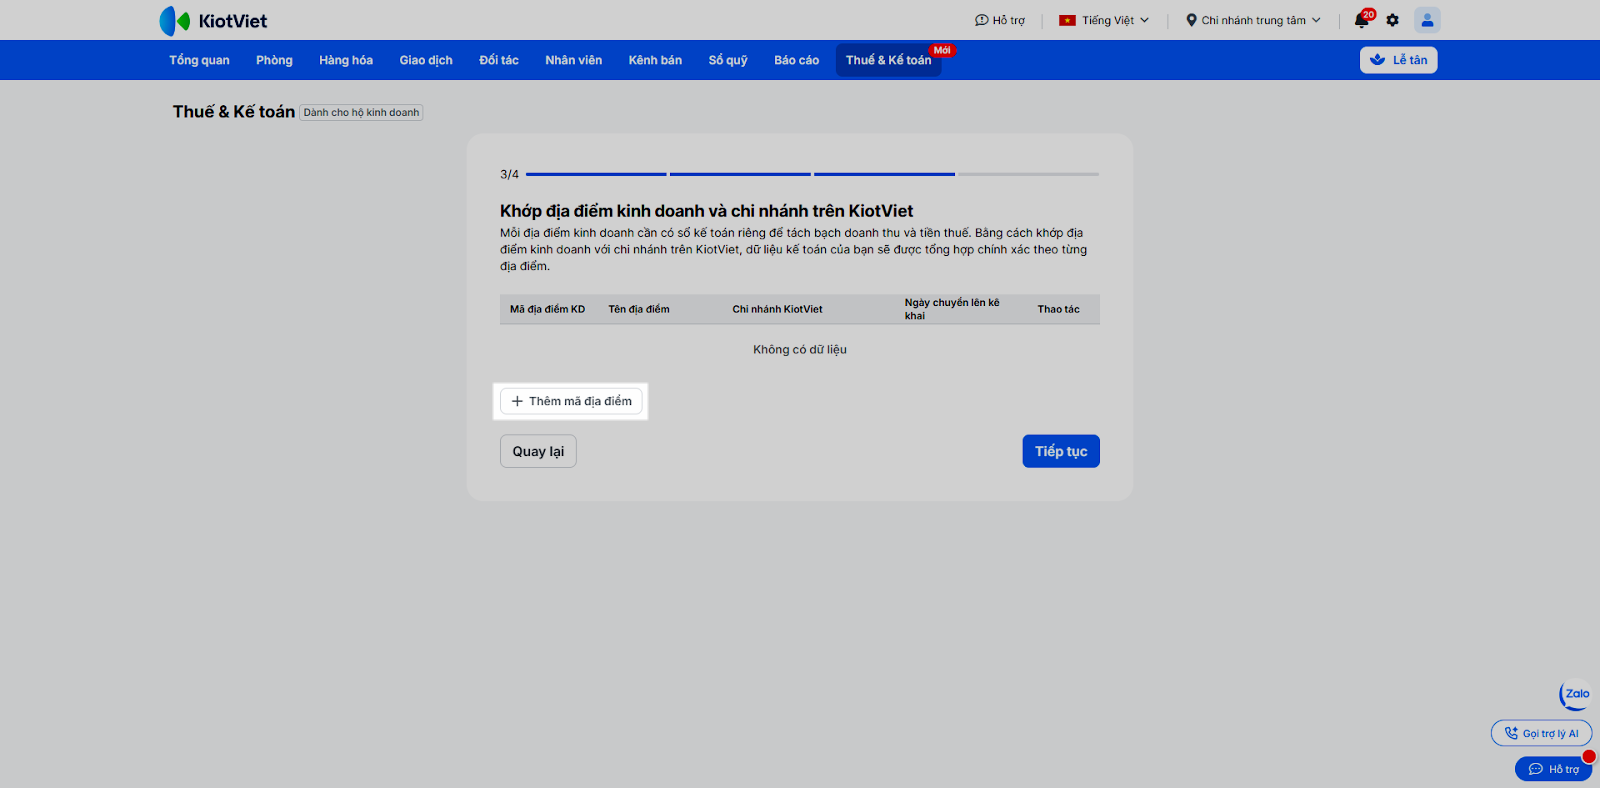Click the Khớp địa điểm kinh doanh heading
The width and height of the screenshot is (1600, 788).
(x=707, y=211)
